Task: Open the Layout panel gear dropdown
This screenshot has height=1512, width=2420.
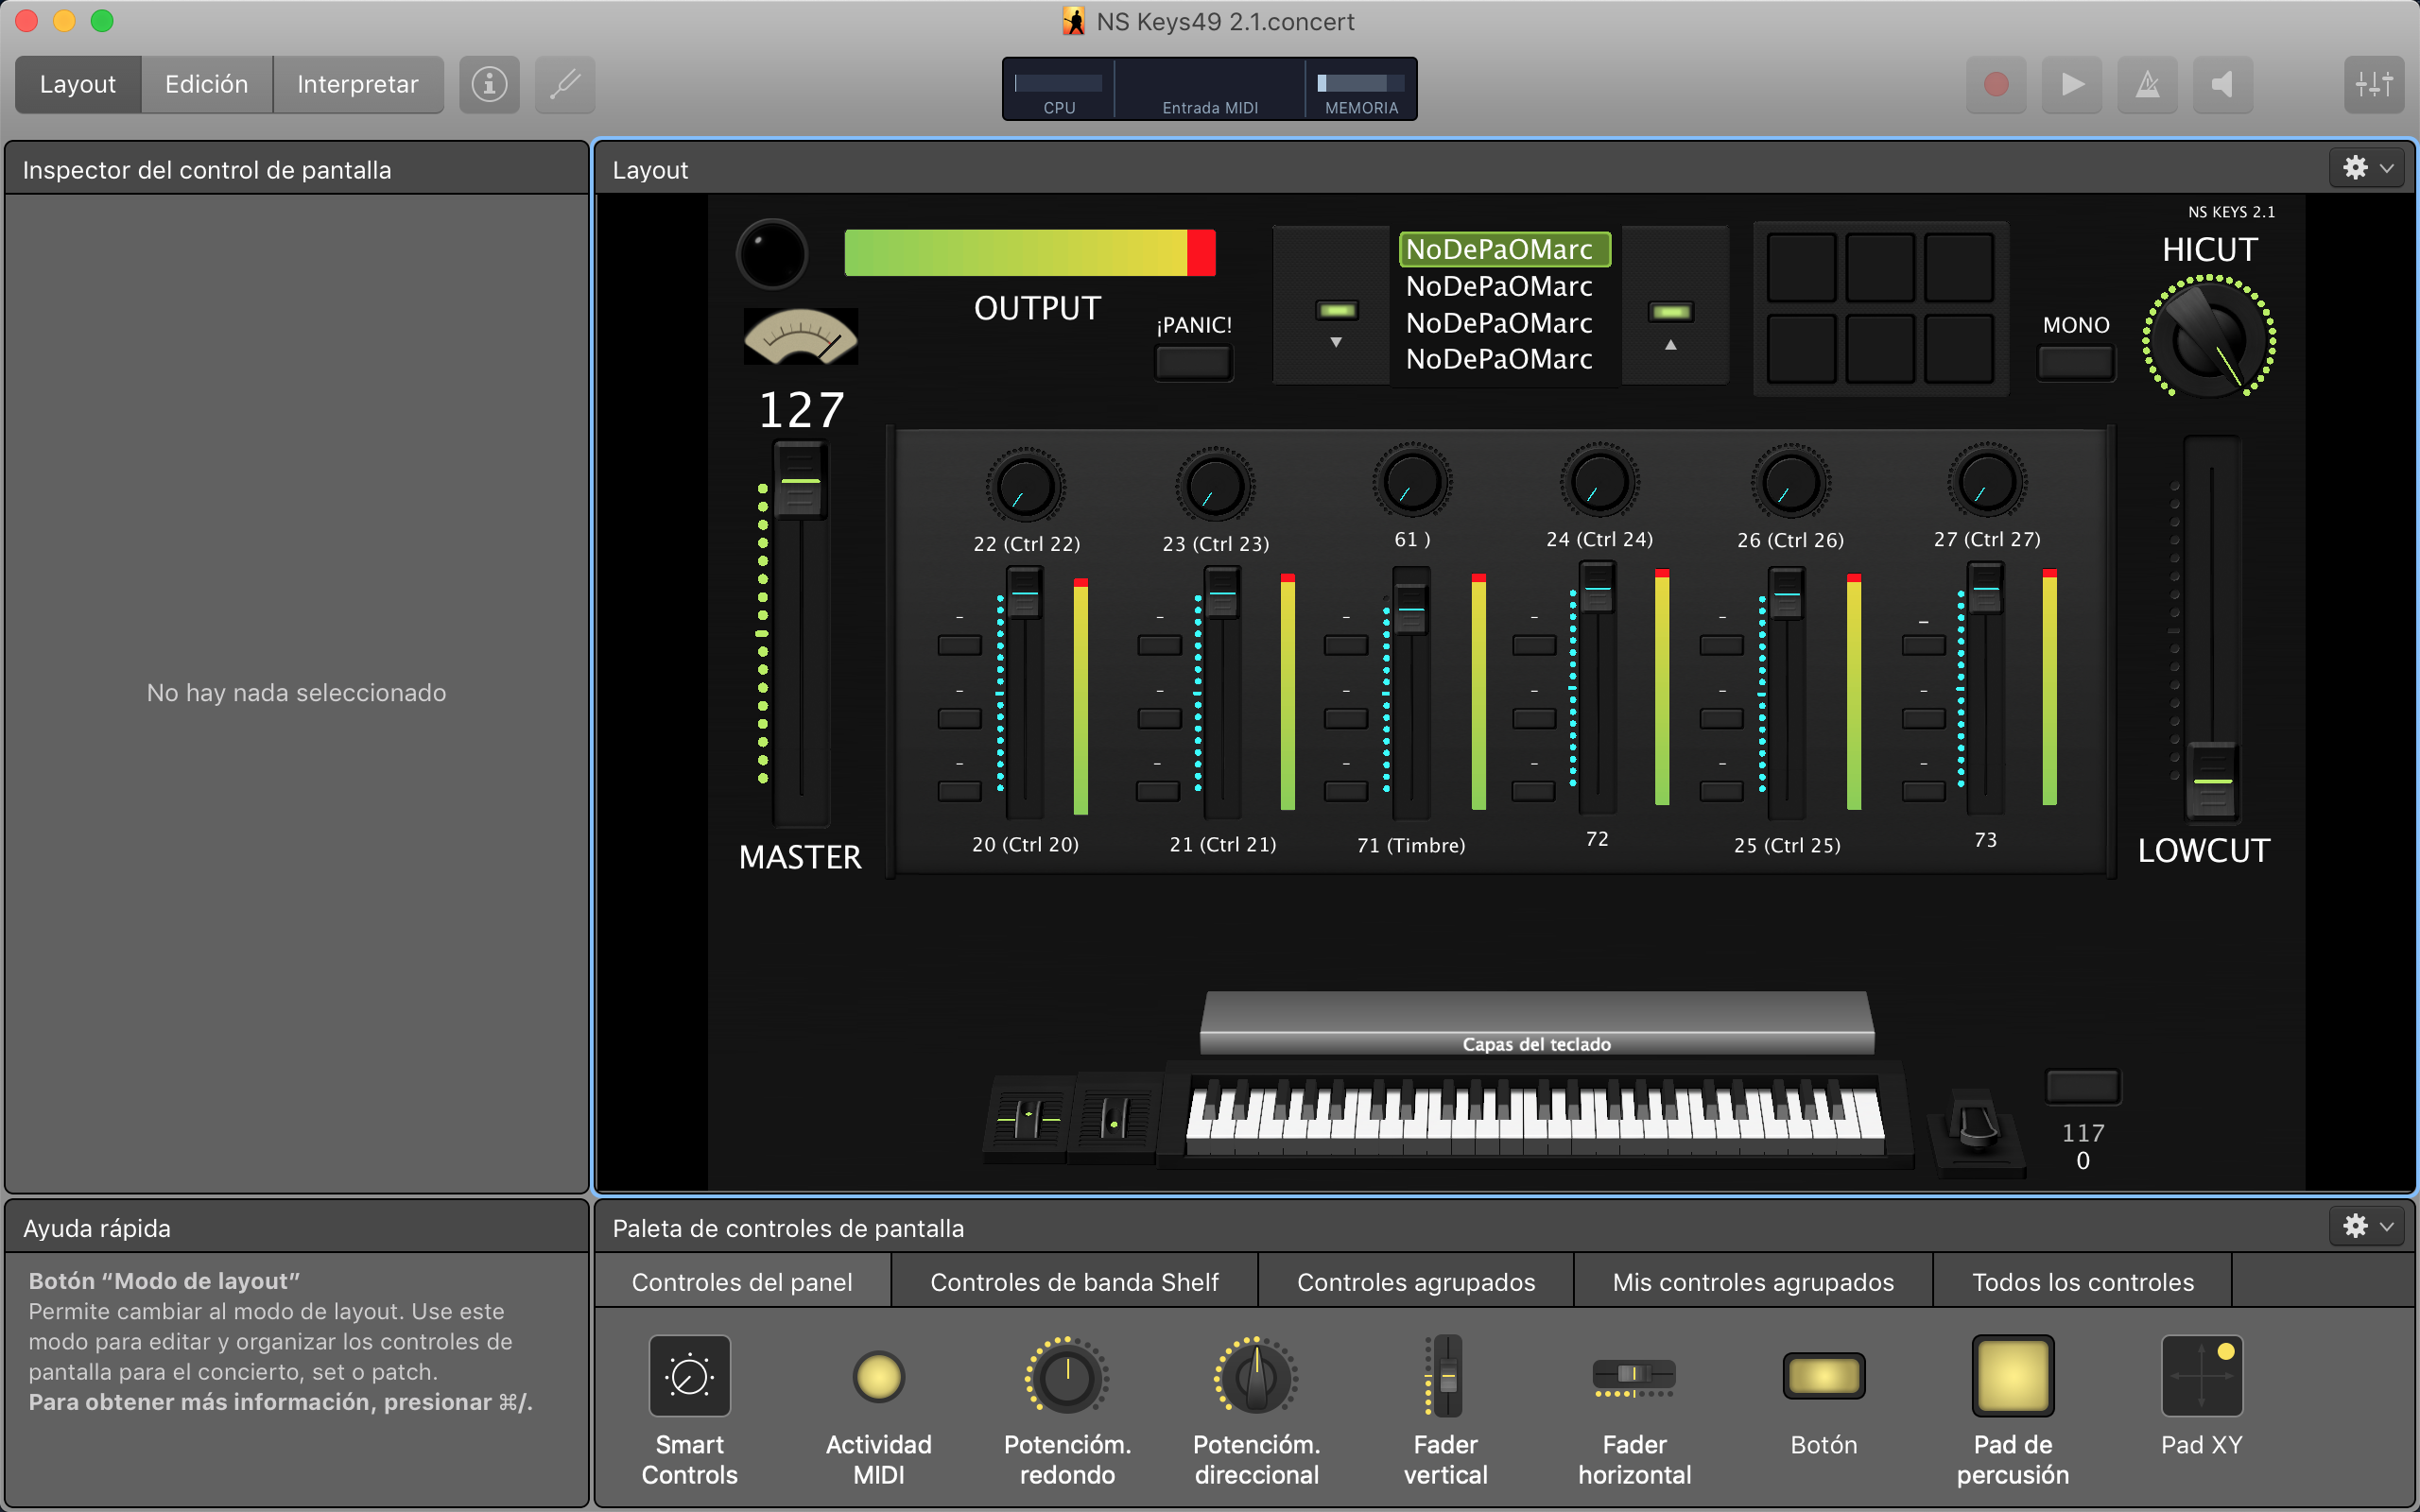Action: tap(2367, 168)
